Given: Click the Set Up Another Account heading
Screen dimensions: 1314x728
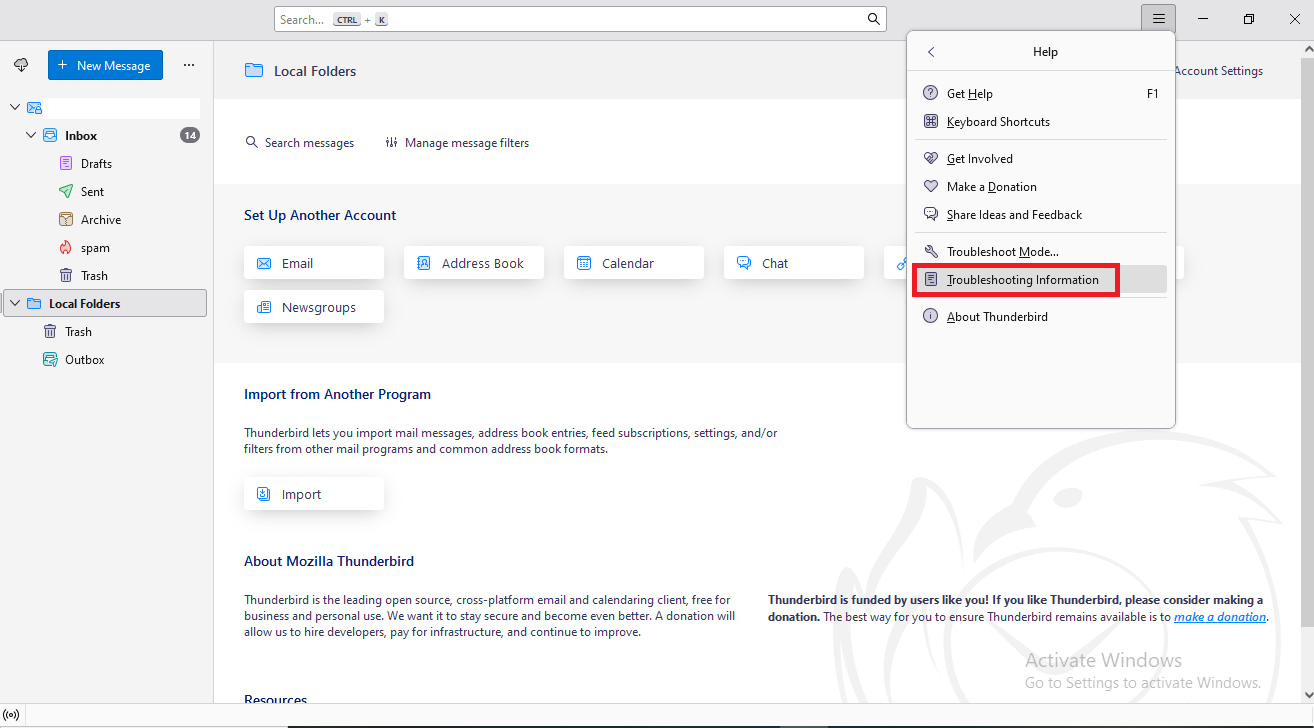Looking at the screenshot, I should (320, 215).
